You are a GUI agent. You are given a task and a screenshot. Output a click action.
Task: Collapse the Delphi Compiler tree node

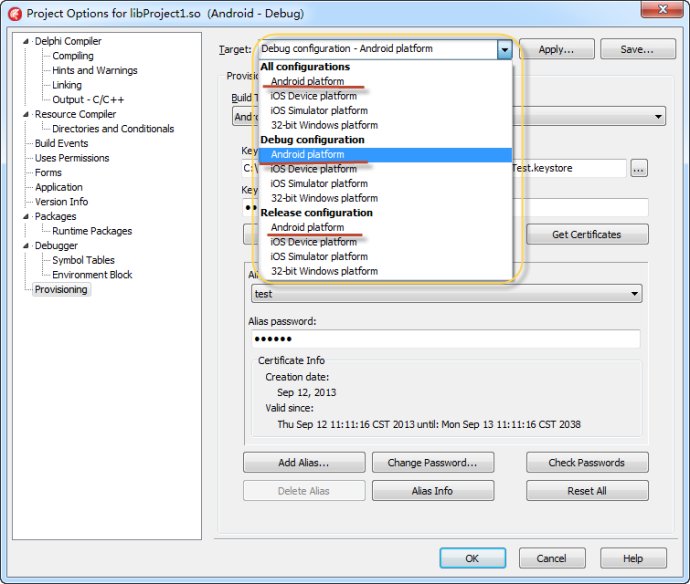(26, 41)
